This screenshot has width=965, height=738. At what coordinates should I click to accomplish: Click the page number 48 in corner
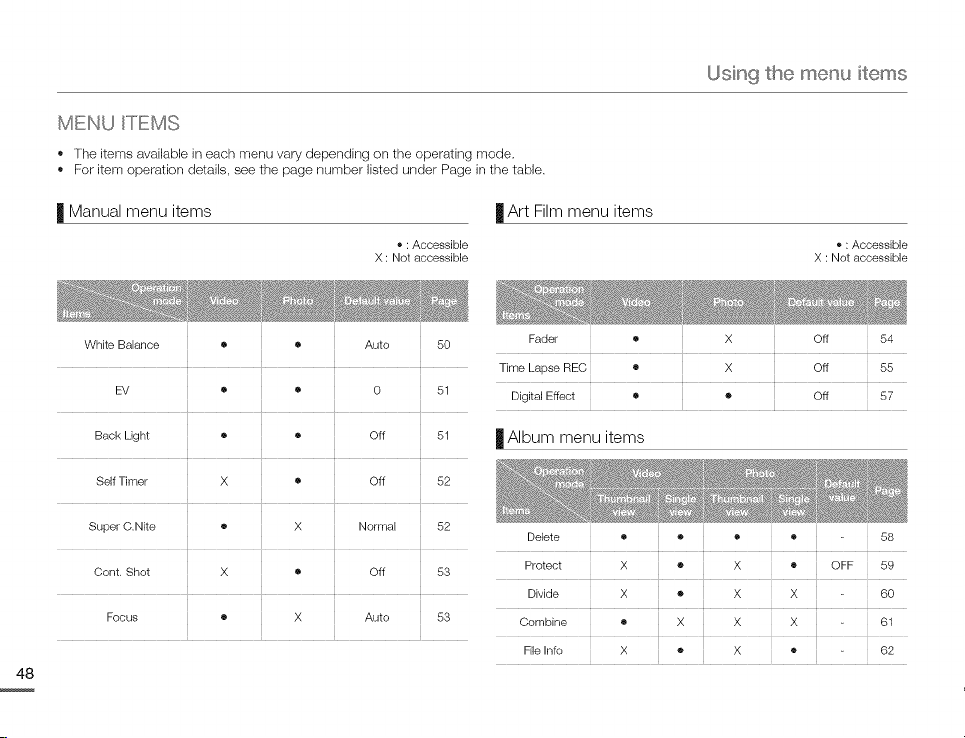click(x=25, y=673)
